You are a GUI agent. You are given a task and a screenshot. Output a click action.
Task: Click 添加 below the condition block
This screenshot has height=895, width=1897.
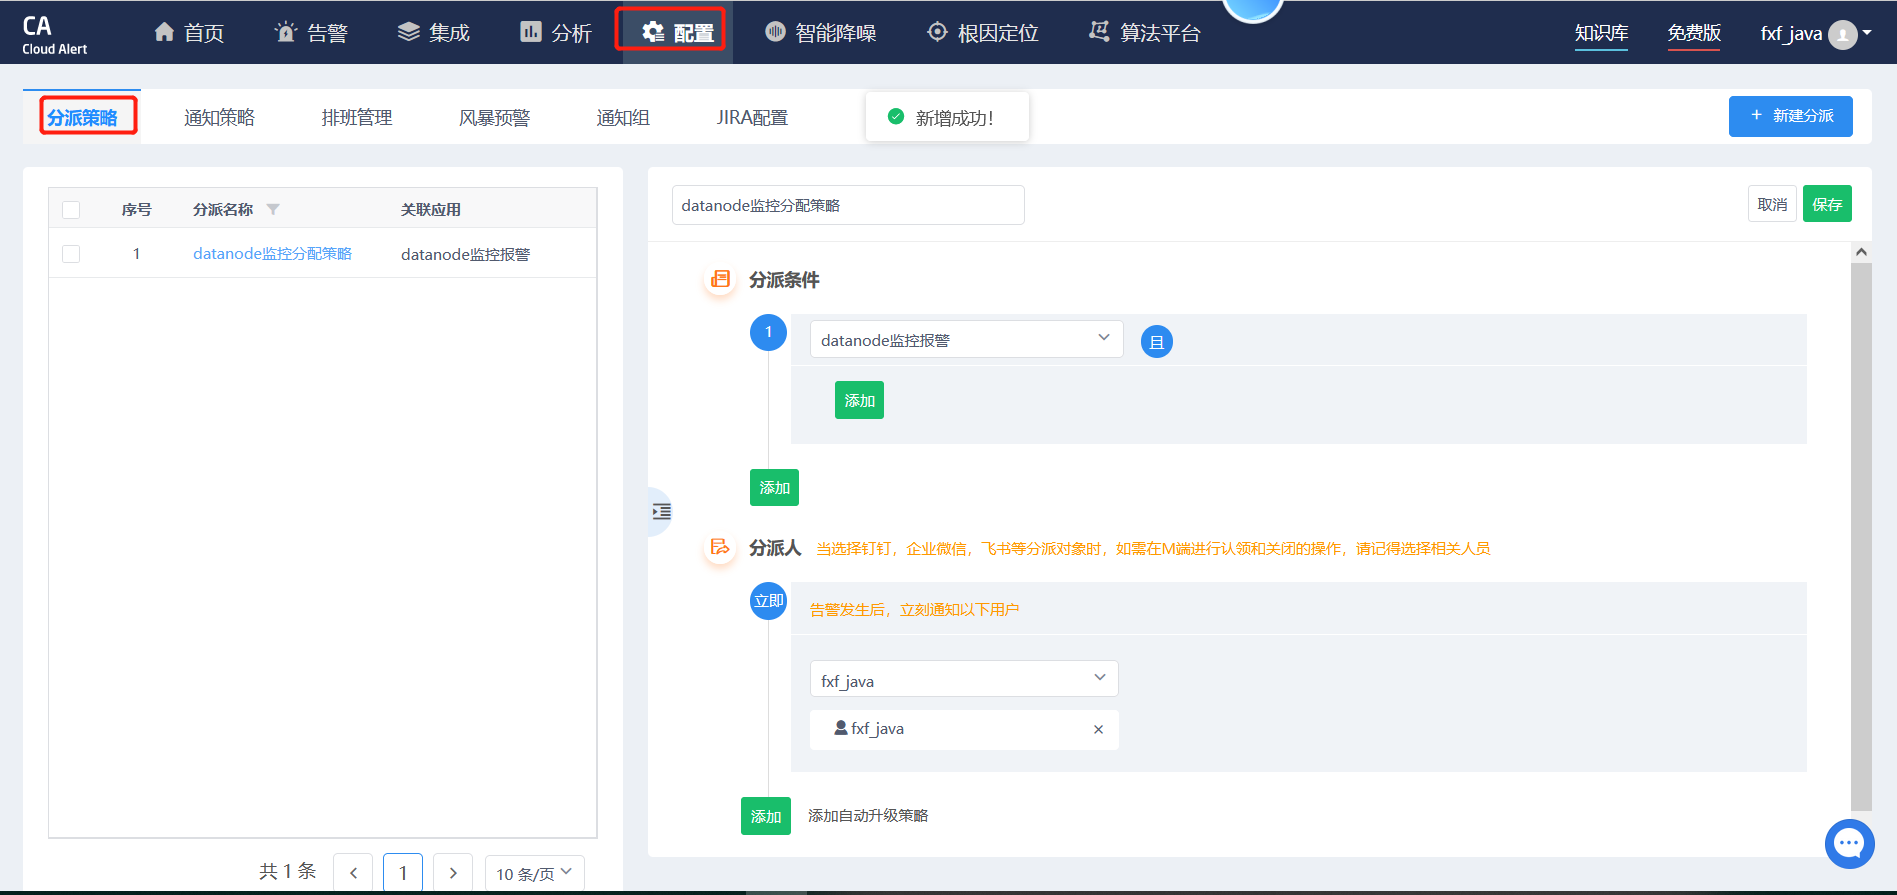774,487
